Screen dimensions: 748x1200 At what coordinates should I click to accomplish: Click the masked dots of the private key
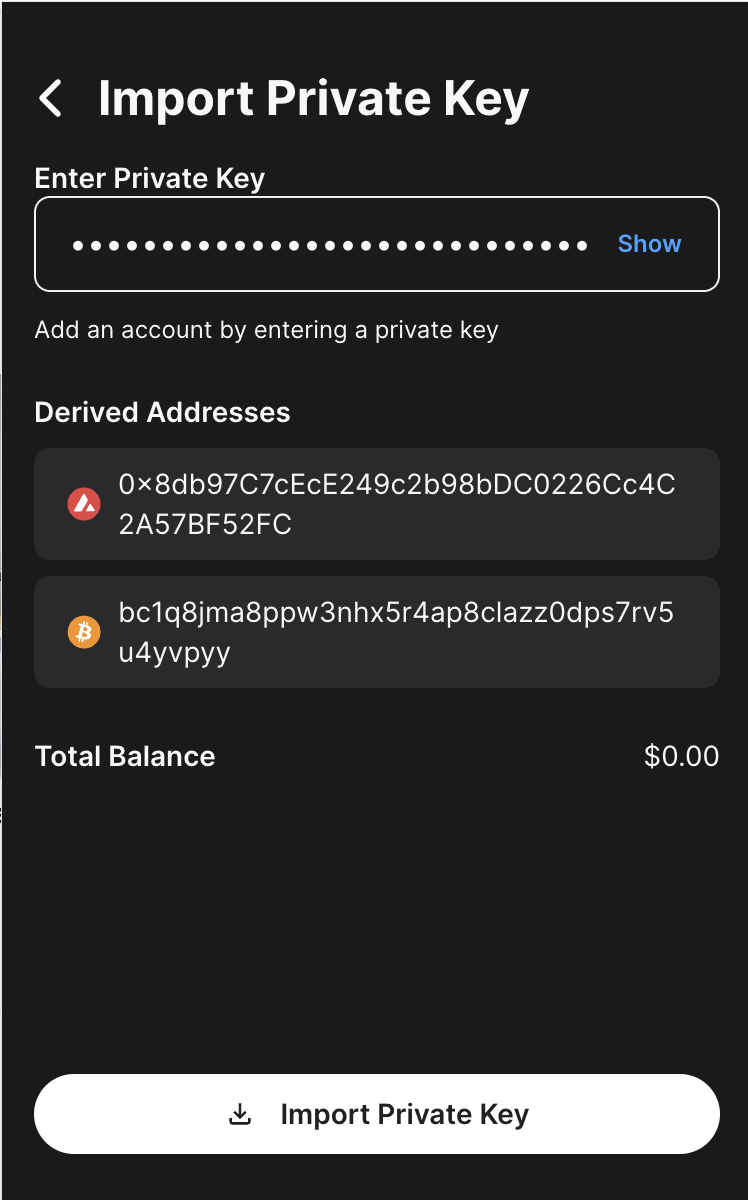pos(330,245)
